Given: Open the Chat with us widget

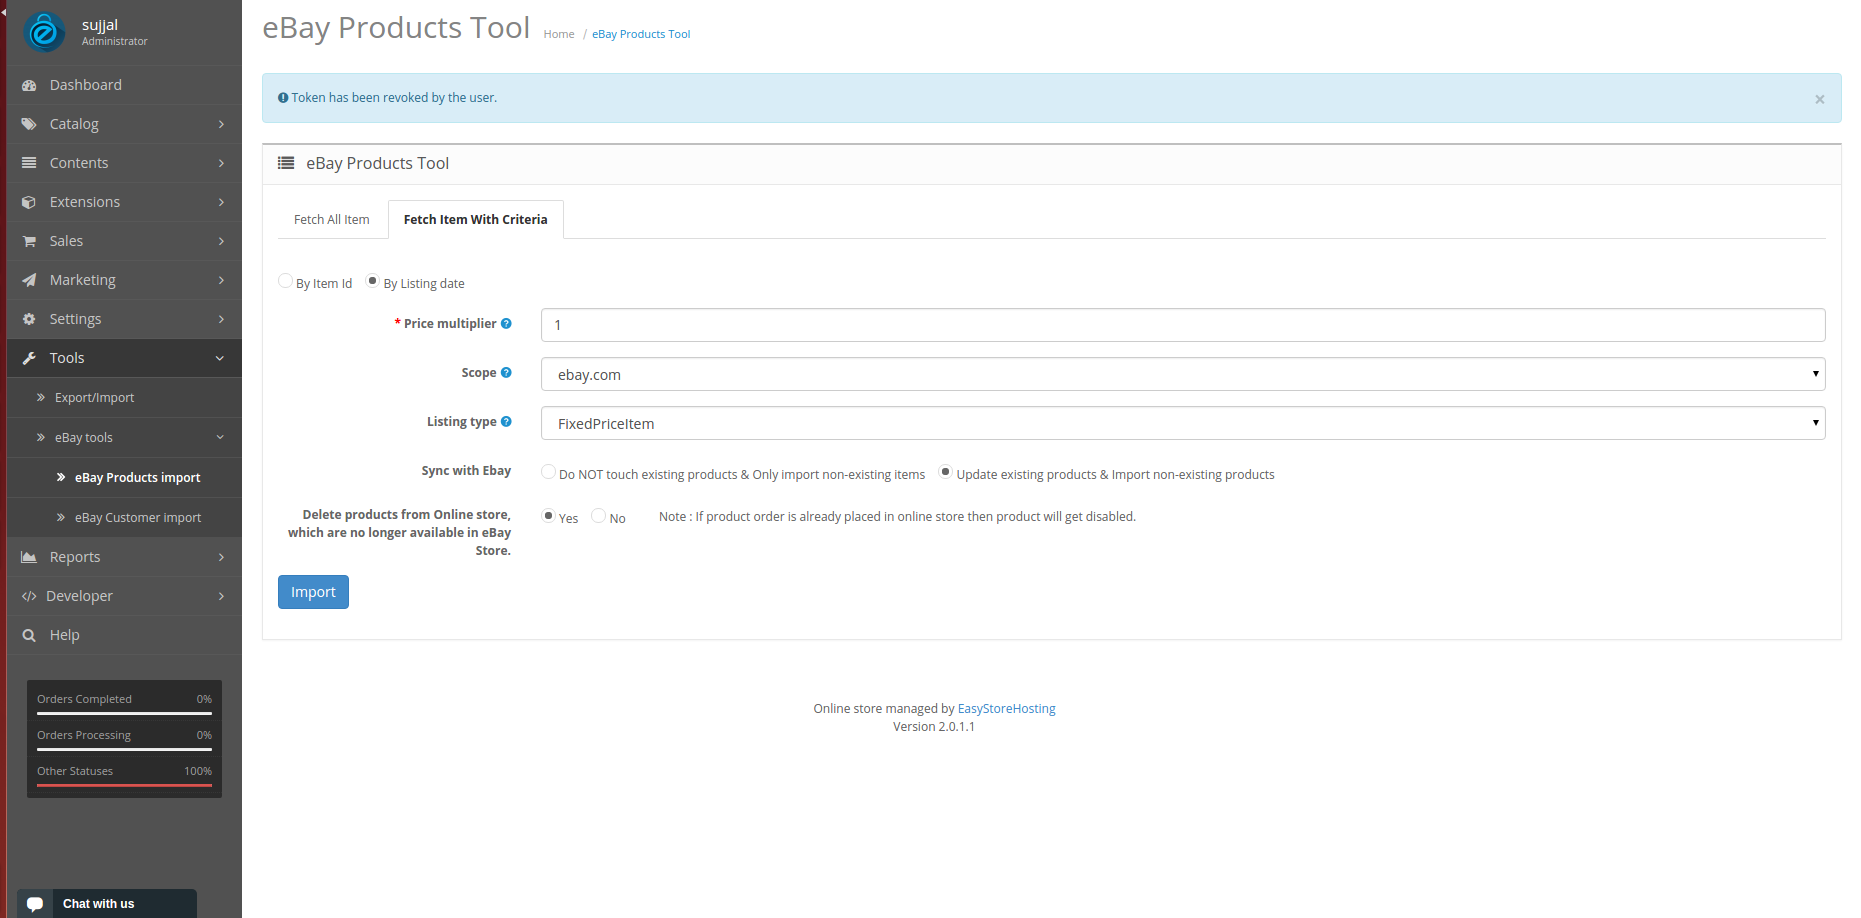Looking at the screenshot, I should coord(107,903).
